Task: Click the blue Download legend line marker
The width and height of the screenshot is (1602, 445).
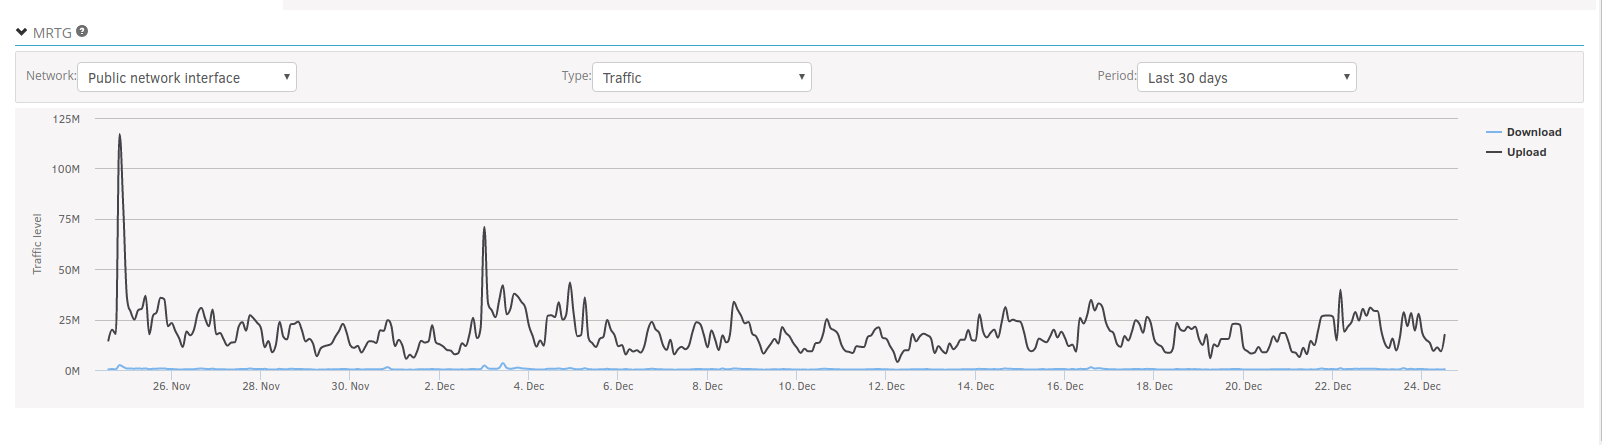Action: 1494,132
